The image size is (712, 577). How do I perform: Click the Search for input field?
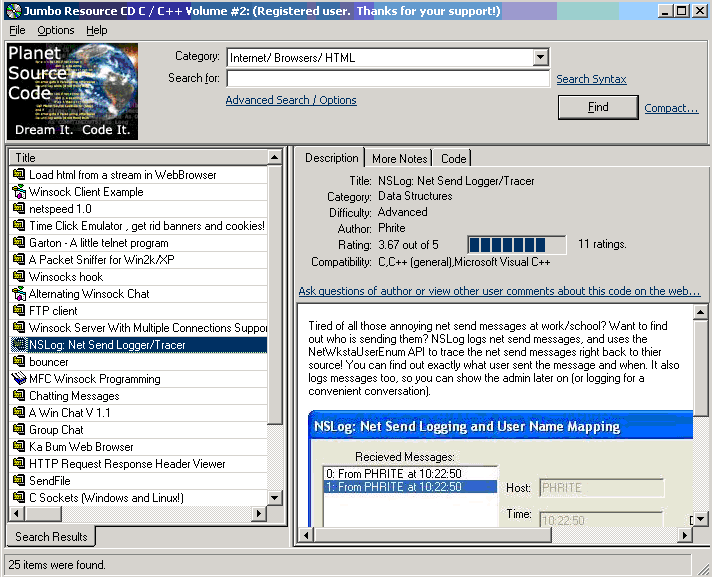[388, 79]
